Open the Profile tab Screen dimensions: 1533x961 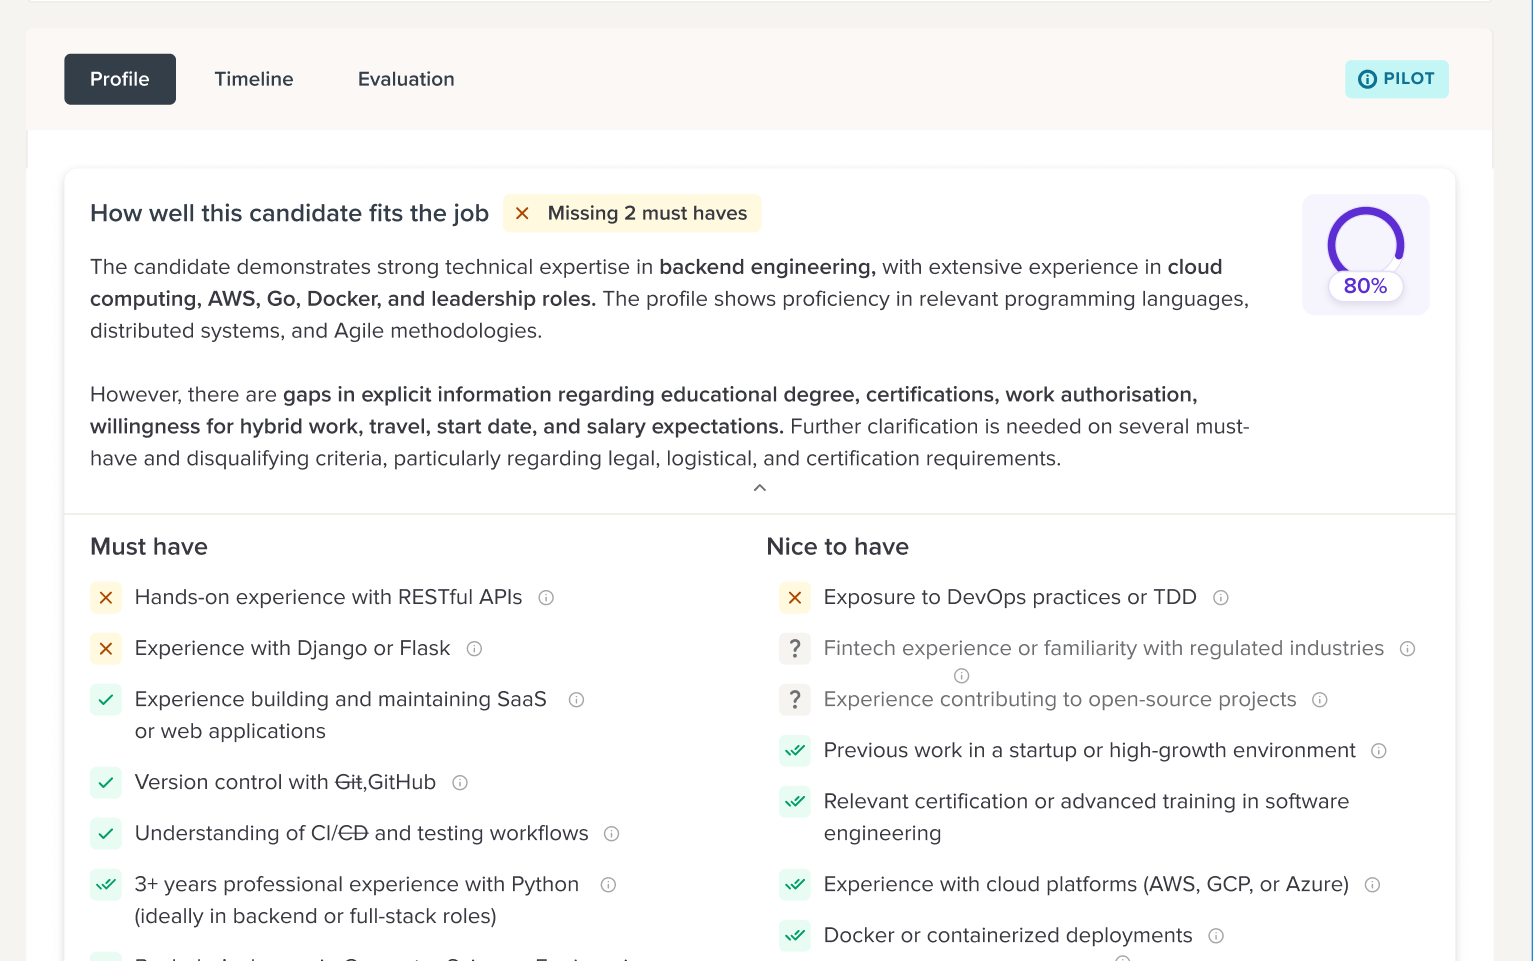pos(120,79)
